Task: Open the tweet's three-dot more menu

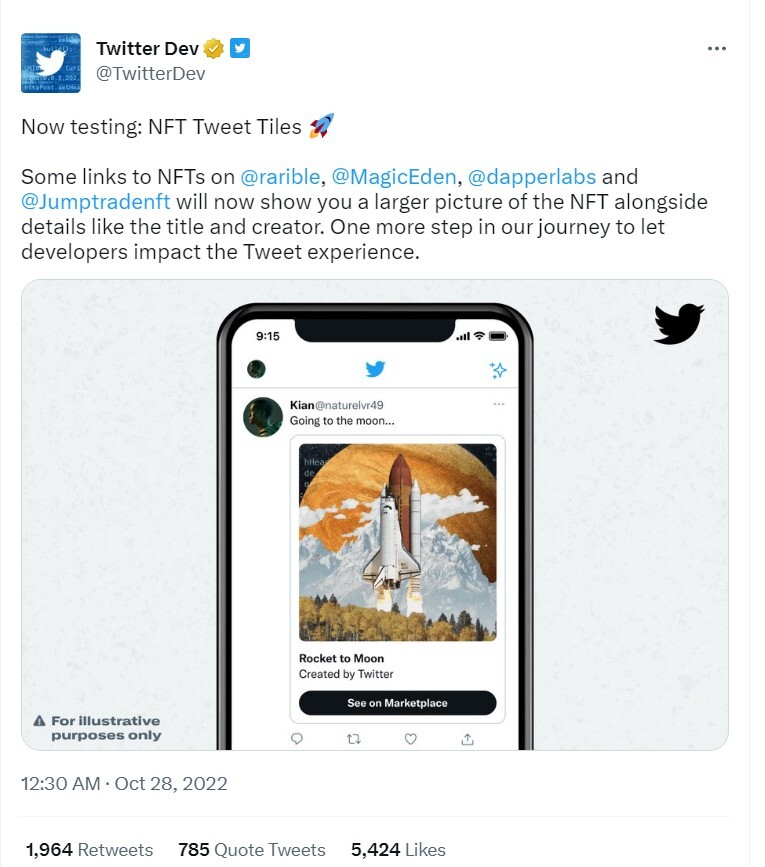Action: (716, 49)
